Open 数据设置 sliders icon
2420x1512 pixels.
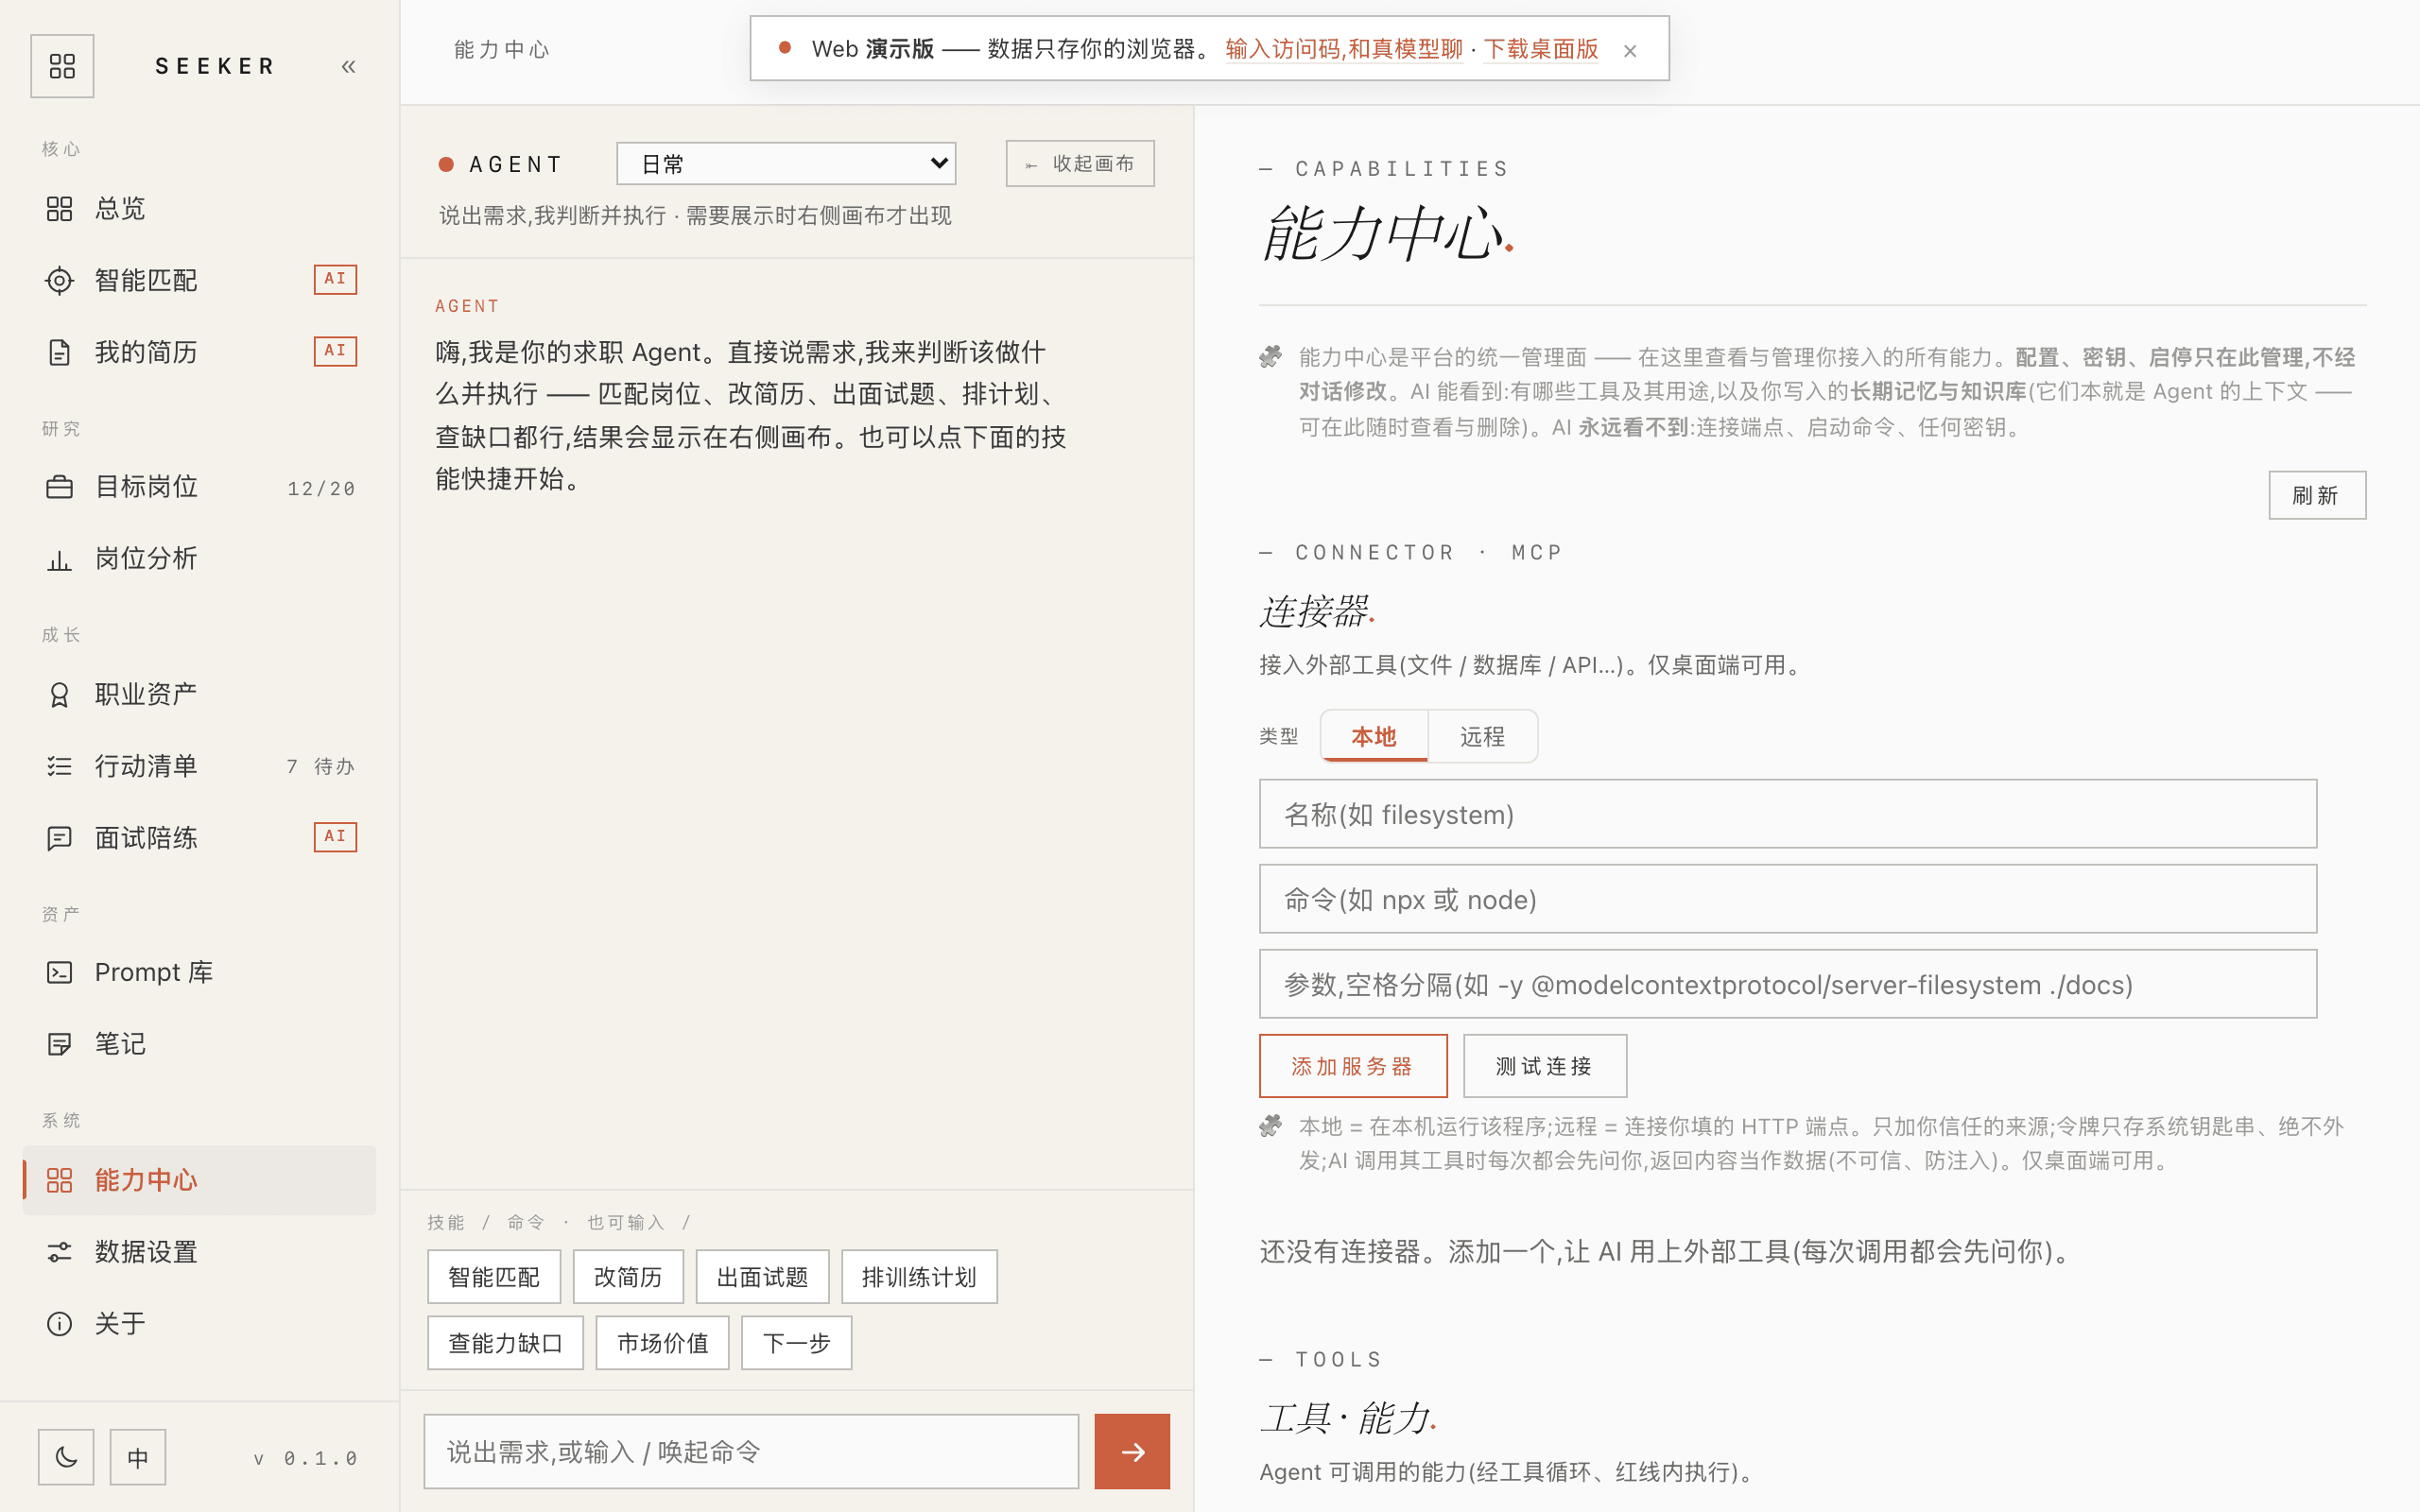59,1252
